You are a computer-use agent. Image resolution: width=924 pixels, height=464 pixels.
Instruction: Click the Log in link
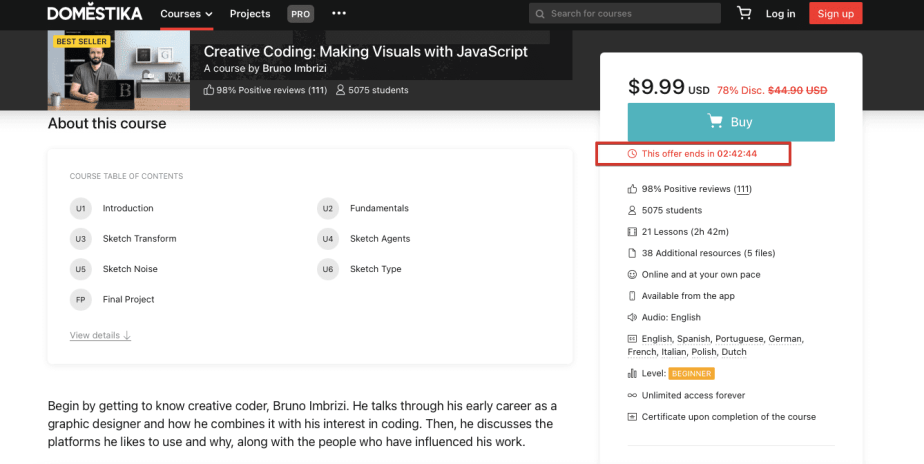tap(781, 14)
